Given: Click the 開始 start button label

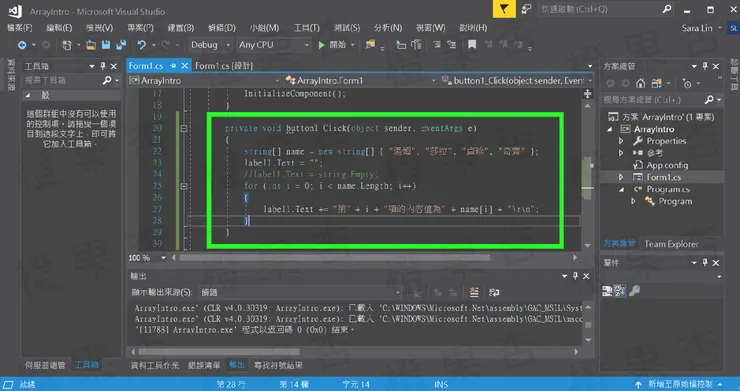Looking at the screenshot, I should (337, 45).
